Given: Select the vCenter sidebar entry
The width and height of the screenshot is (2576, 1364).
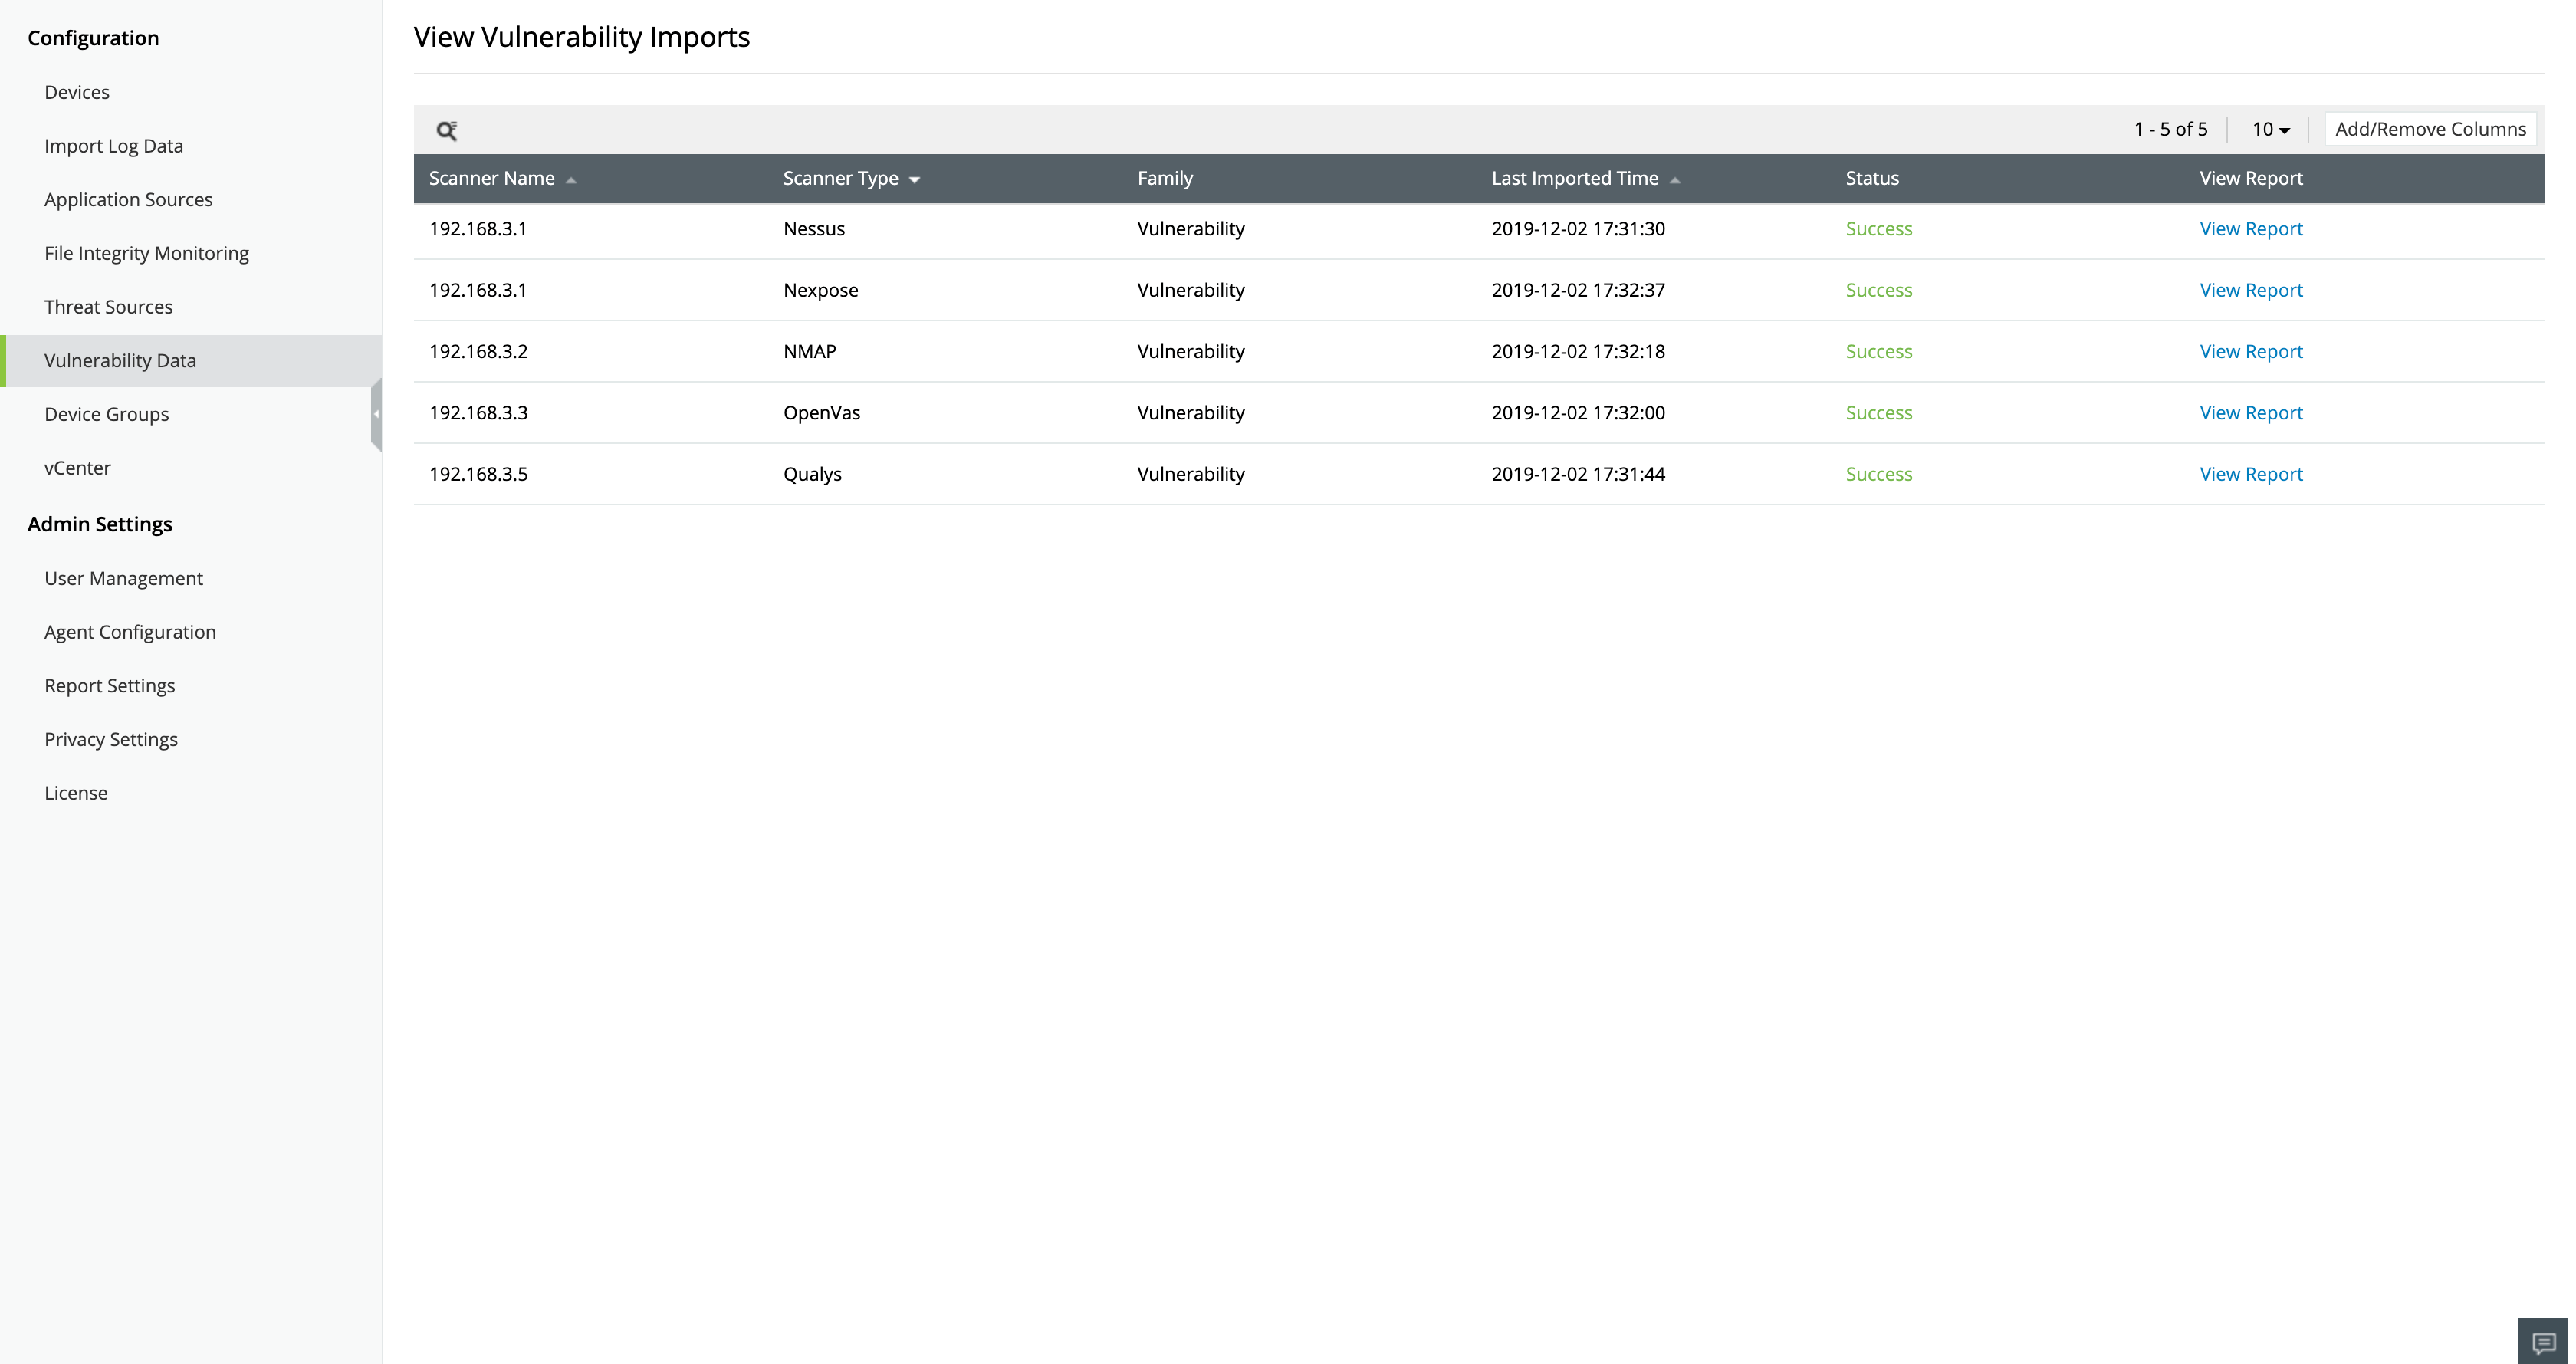Looking at the screenshot, I should click(x=77, y=468).
